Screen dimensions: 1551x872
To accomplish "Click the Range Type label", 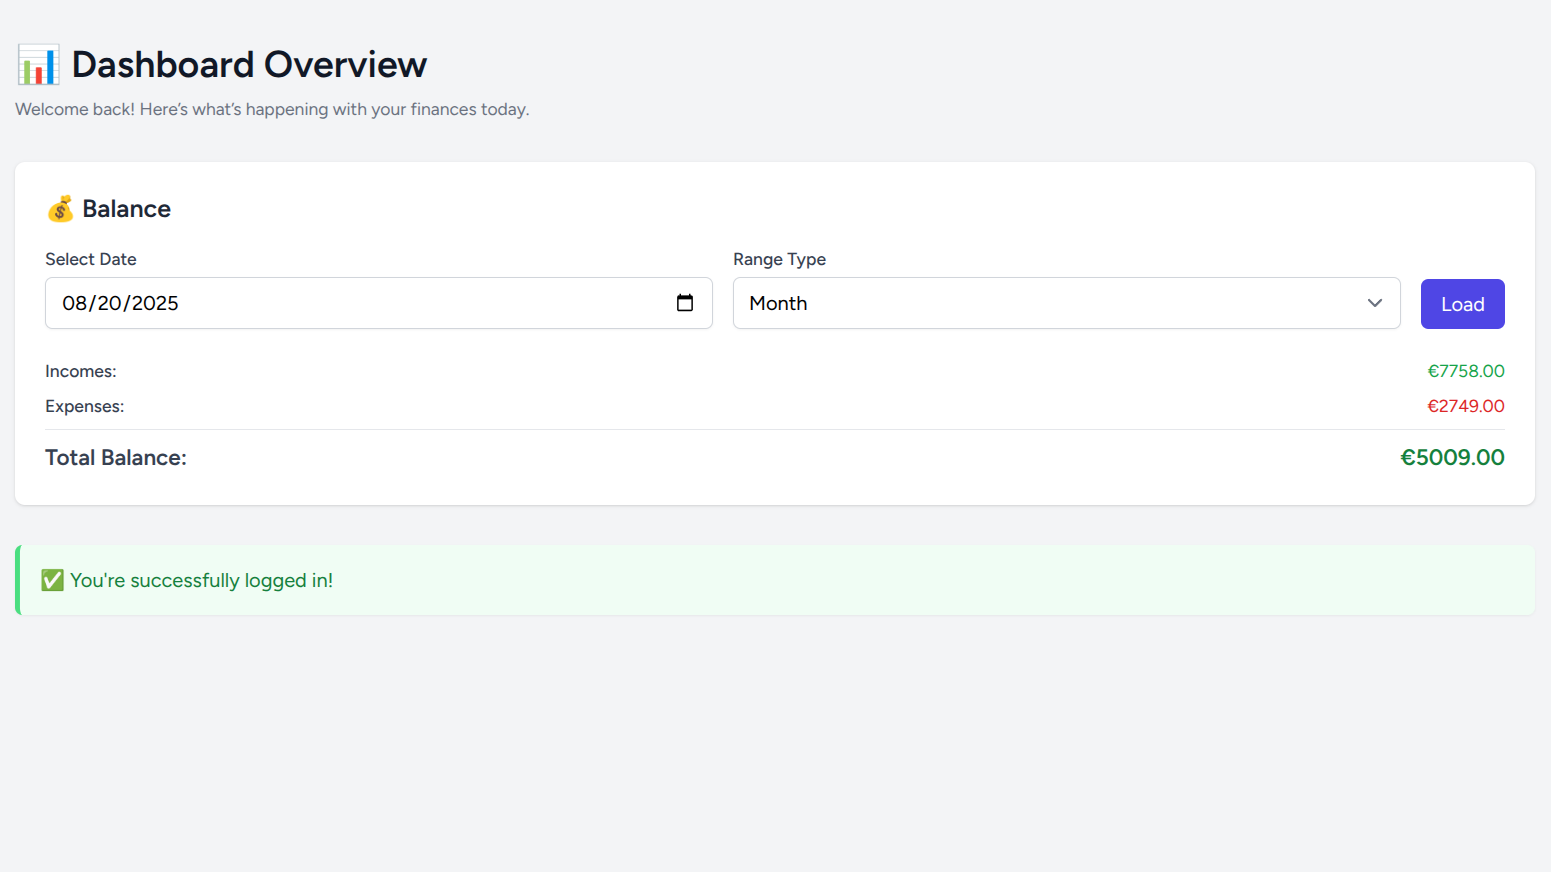I will (x=779, y=259).
